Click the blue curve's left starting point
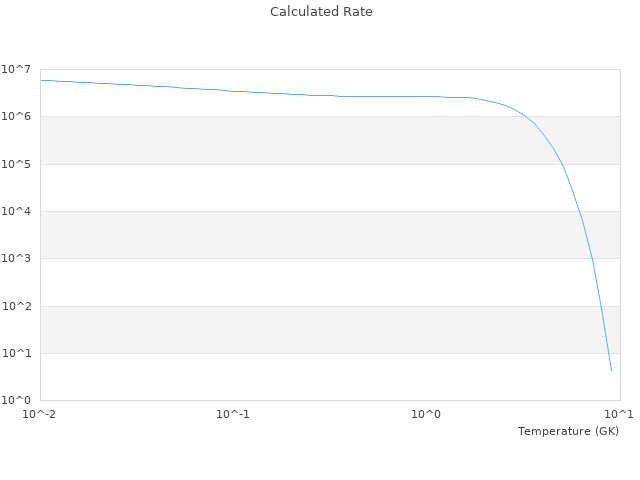The image size is (640, 480). 41,80
